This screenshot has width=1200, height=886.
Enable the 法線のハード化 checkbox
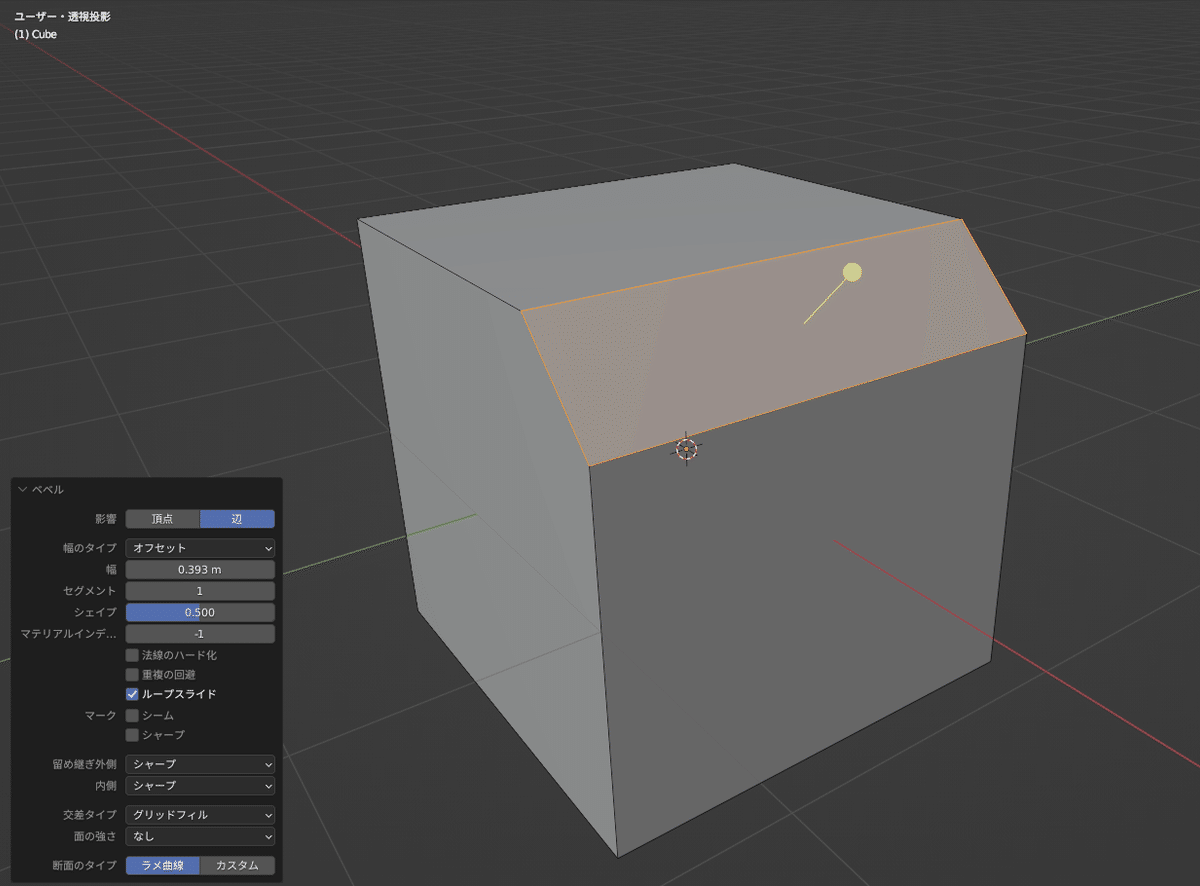[132, 655]
